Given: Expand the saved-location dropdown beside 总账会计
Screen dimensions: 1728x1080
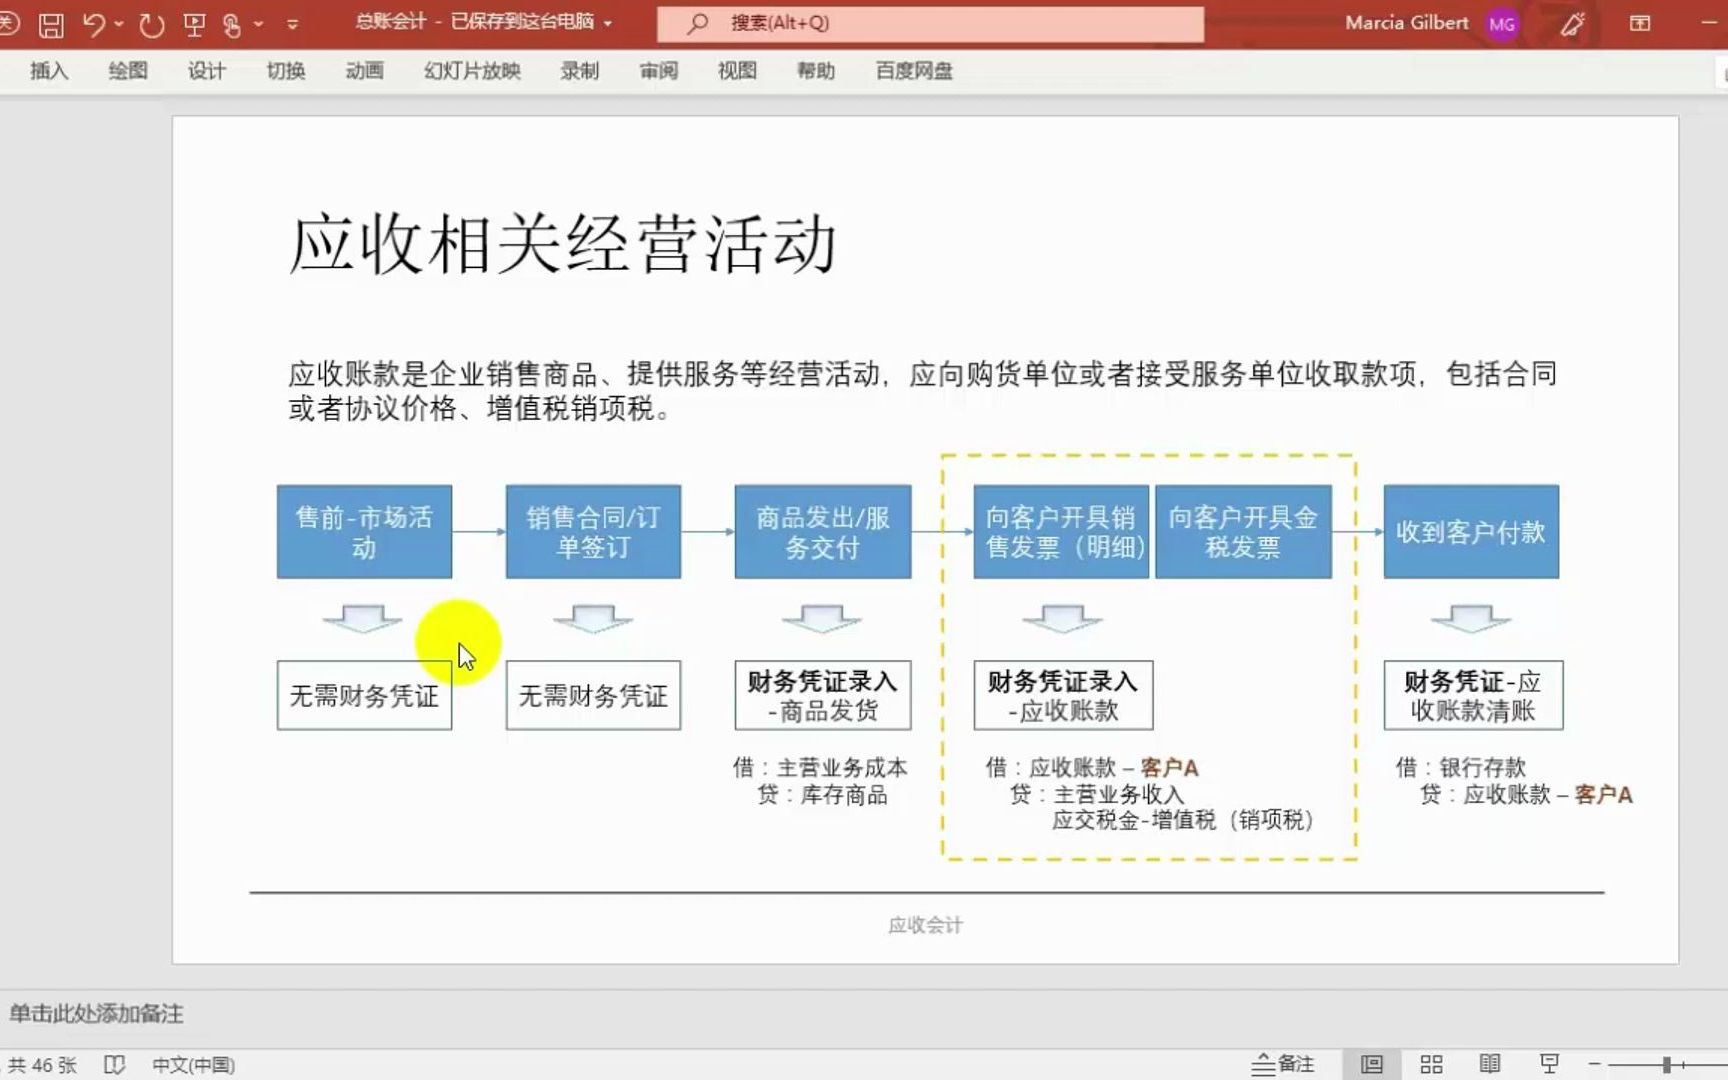Looking at the screenshot, I should point(608,23).
